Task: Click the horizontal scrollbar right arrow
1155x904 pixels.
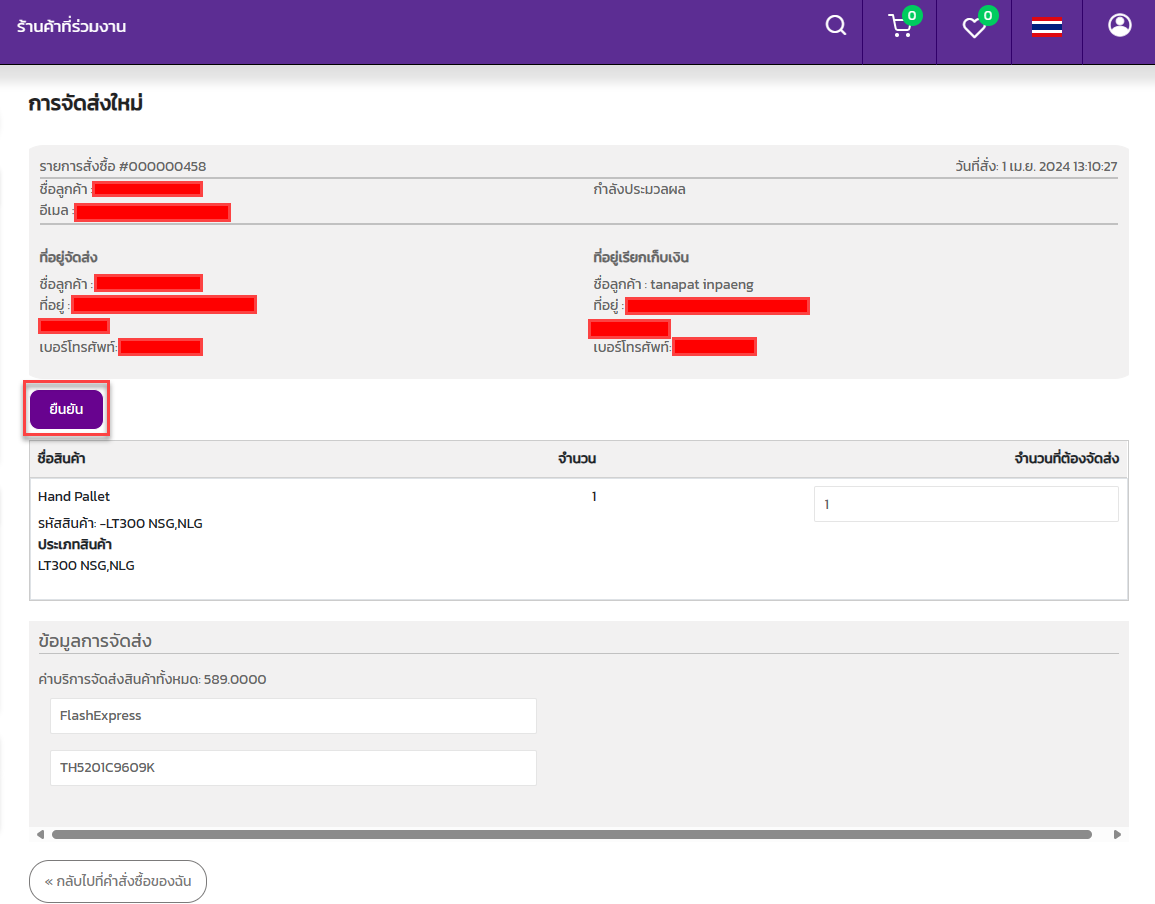Action: click(x=1117, y=834)
